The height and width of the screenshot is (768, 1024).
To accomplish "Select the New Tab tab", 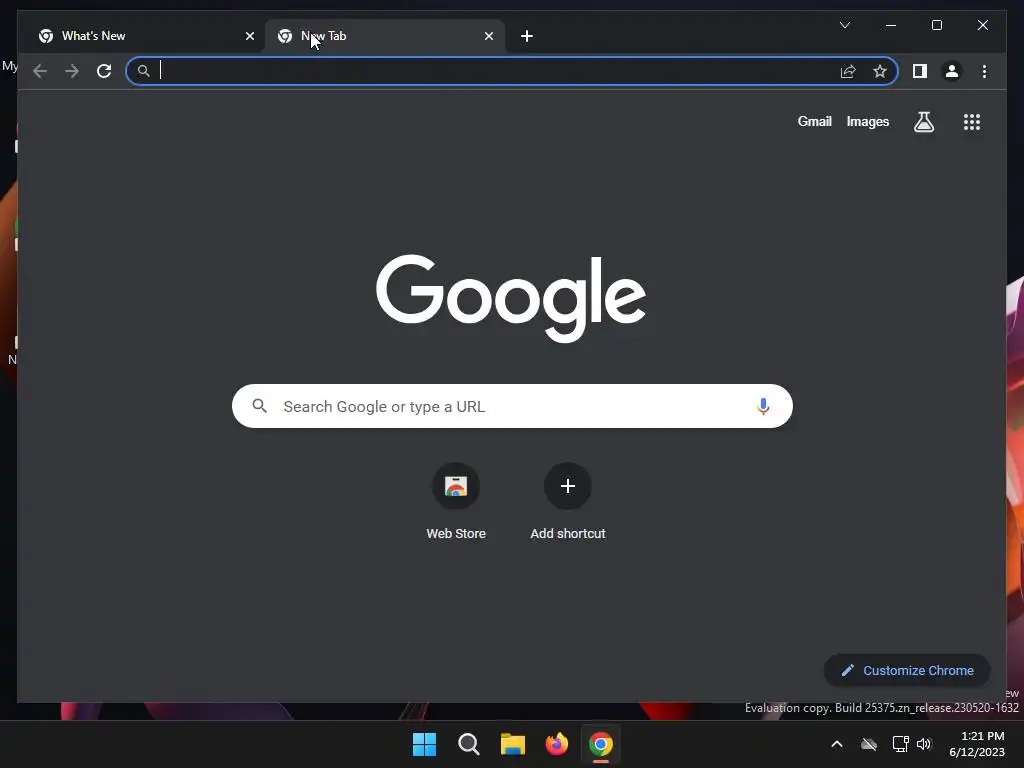I will tap(385, 36).
